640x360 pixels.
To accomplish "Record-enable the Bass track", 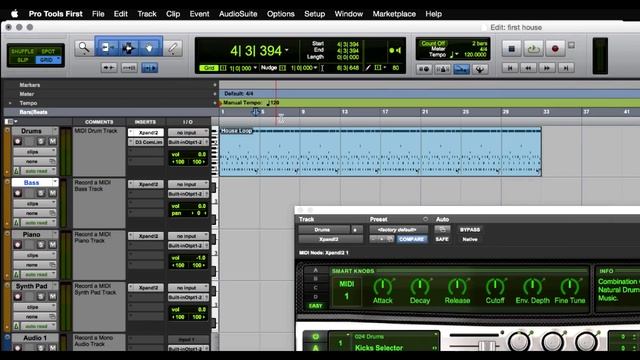I will [18, 193].
